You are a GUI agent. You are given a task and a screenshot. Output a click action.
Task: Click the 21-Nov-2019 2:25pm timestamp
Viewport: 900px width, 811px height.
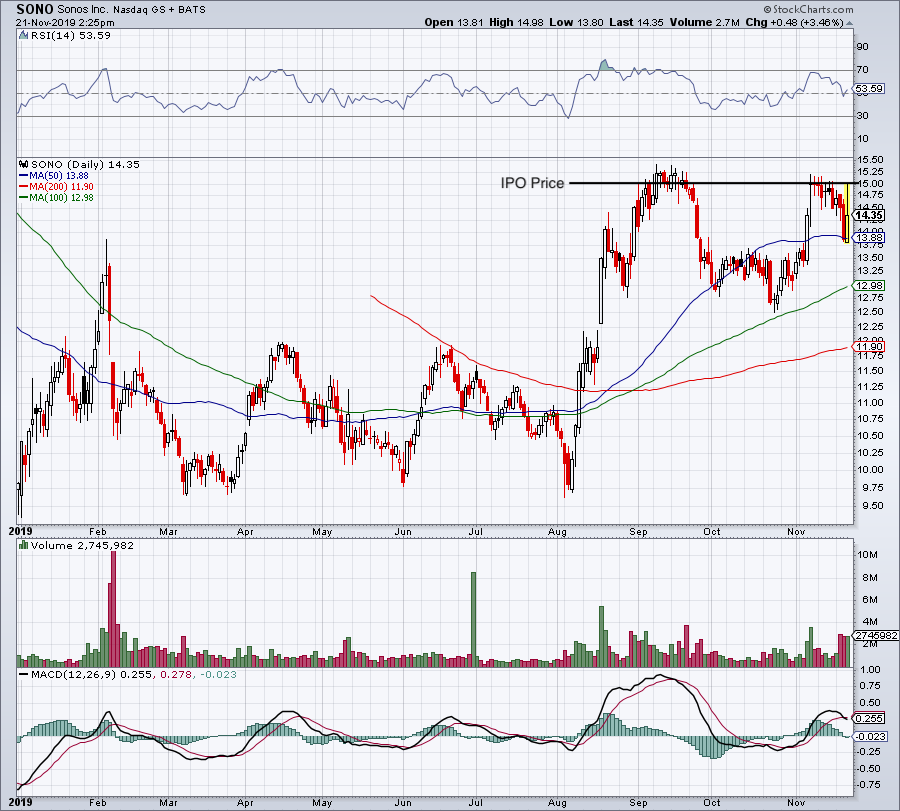click(65, 23)
